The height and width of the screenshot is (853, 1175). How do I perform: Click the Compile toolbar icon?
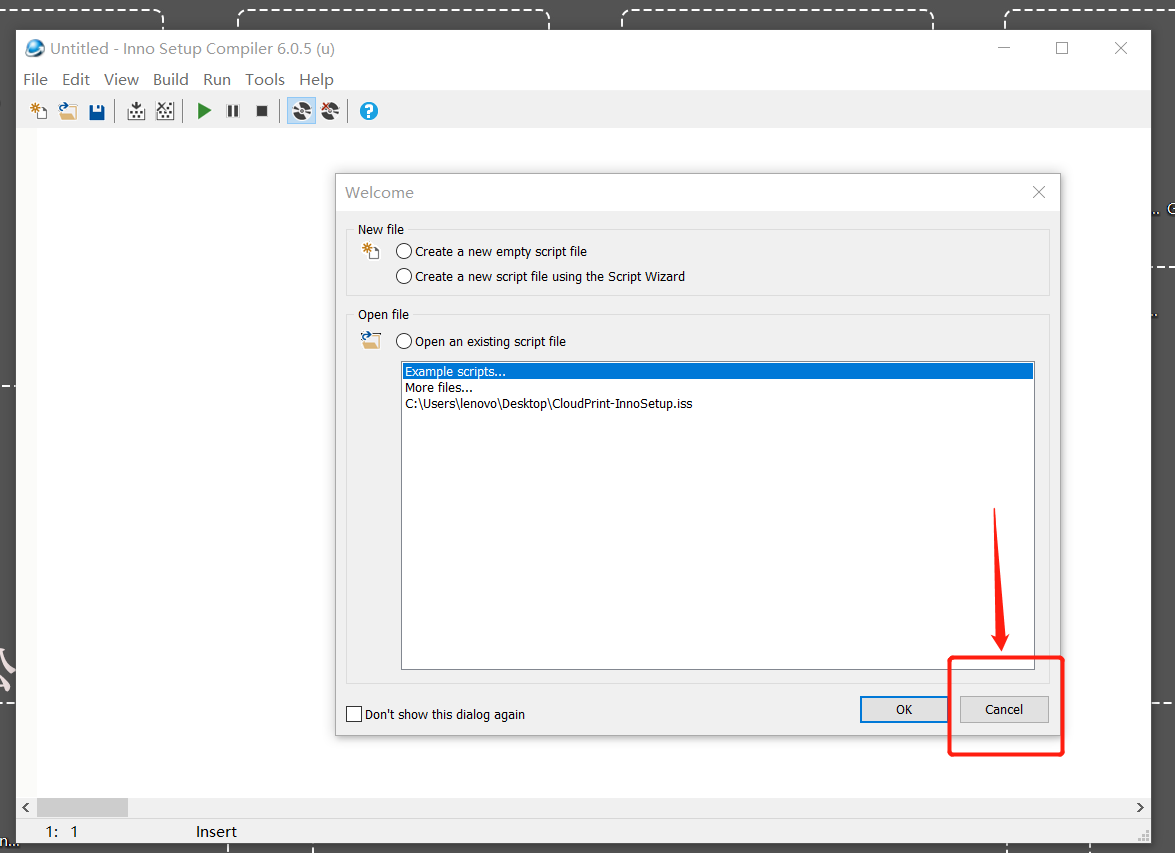click(x=136, y=112)
